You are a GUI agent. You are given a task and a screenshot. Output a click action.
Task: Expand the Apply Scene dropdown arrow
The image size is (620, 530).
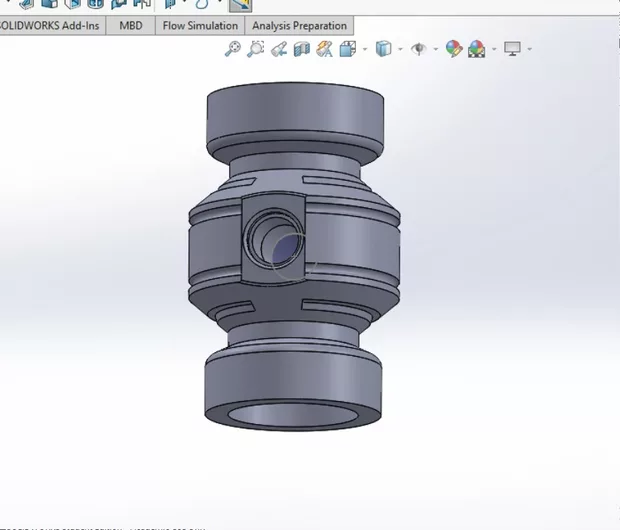click(494, 48)
